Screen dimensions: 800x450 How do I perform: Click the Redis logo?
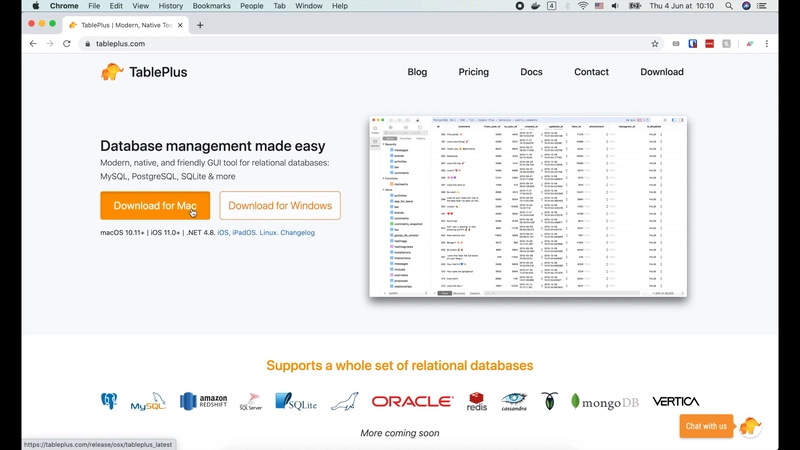(x=477, y=402)
